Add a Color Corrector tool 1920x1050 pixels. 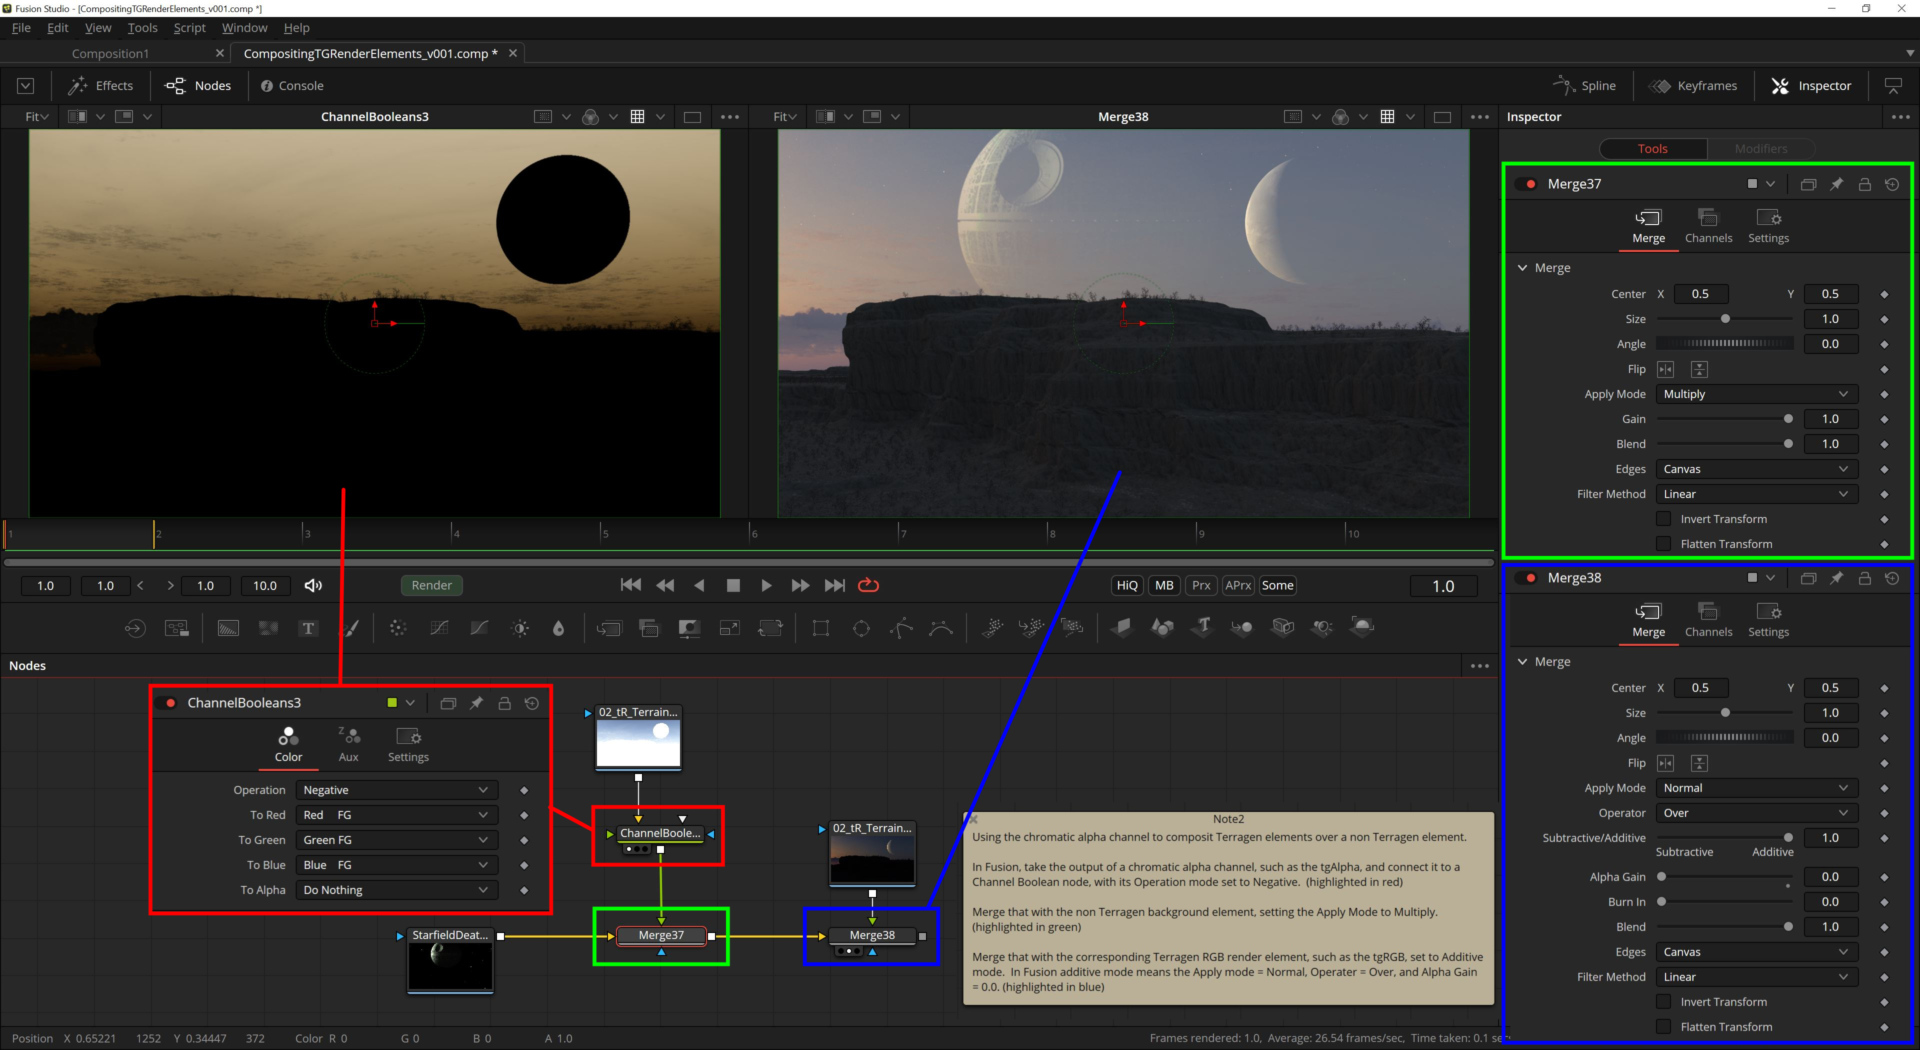398,628
